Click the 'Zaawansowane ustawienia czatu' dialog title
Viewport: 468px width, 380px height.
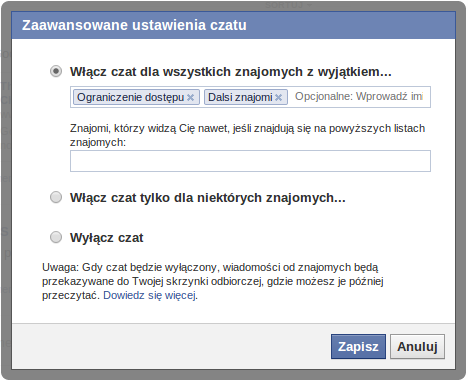point(134,25)
